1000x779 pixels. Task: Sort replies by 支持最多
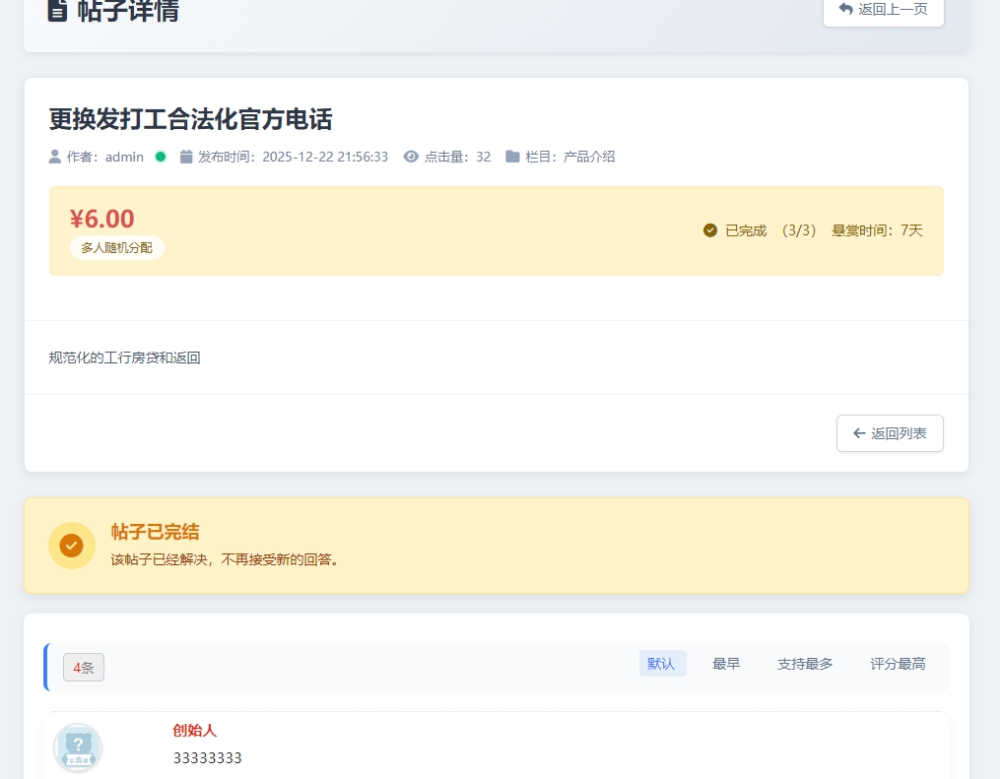(804, 664)
